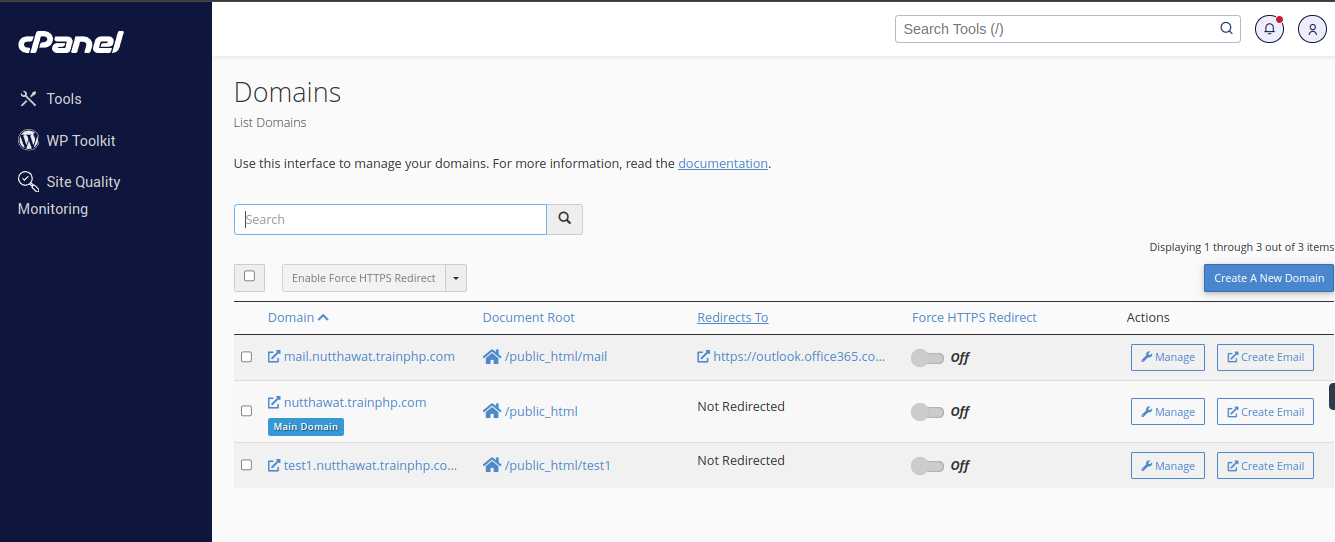Click Create A New Domain button
This screenshot has width=1335, height=542.
tap(1268, 278)
